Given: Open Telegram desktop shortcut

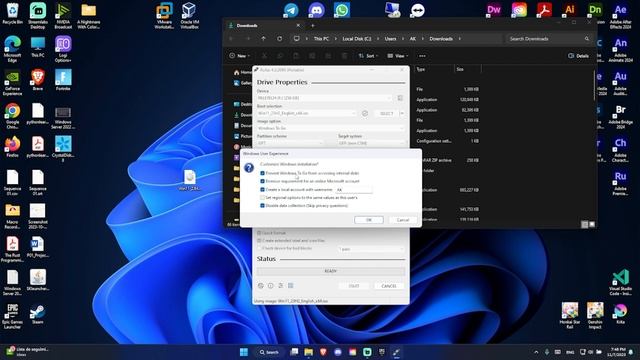Looking at the screenshot, I should [291, 10].
